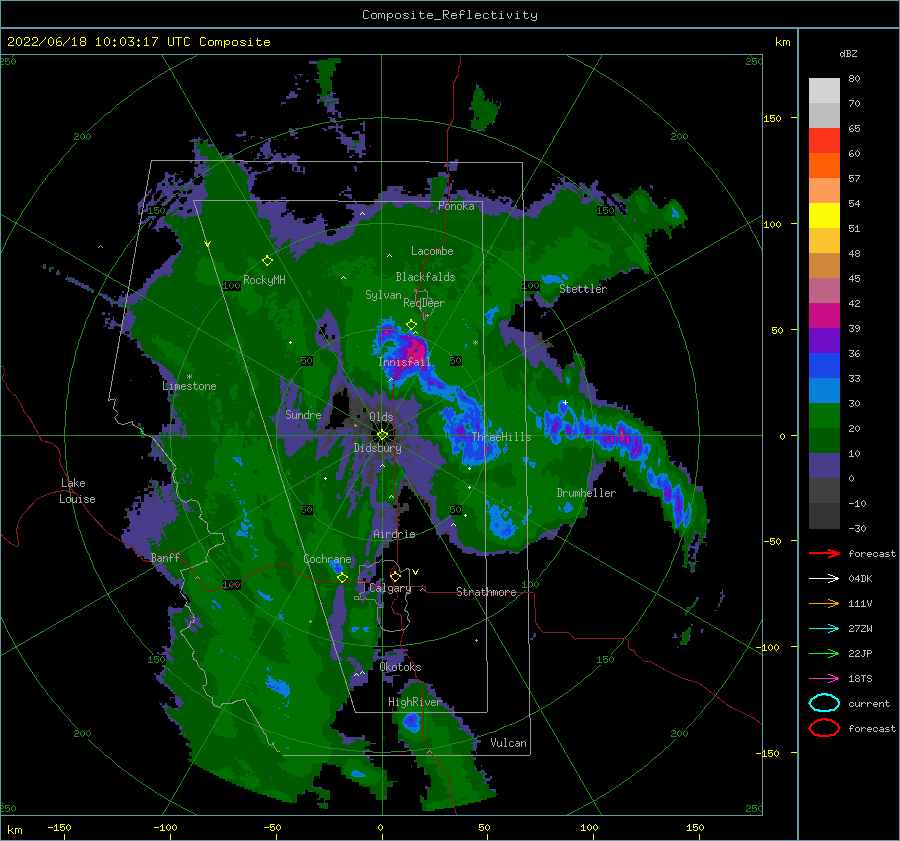Click the Vulcan city label
900x841 pixels.
(508, 743)
